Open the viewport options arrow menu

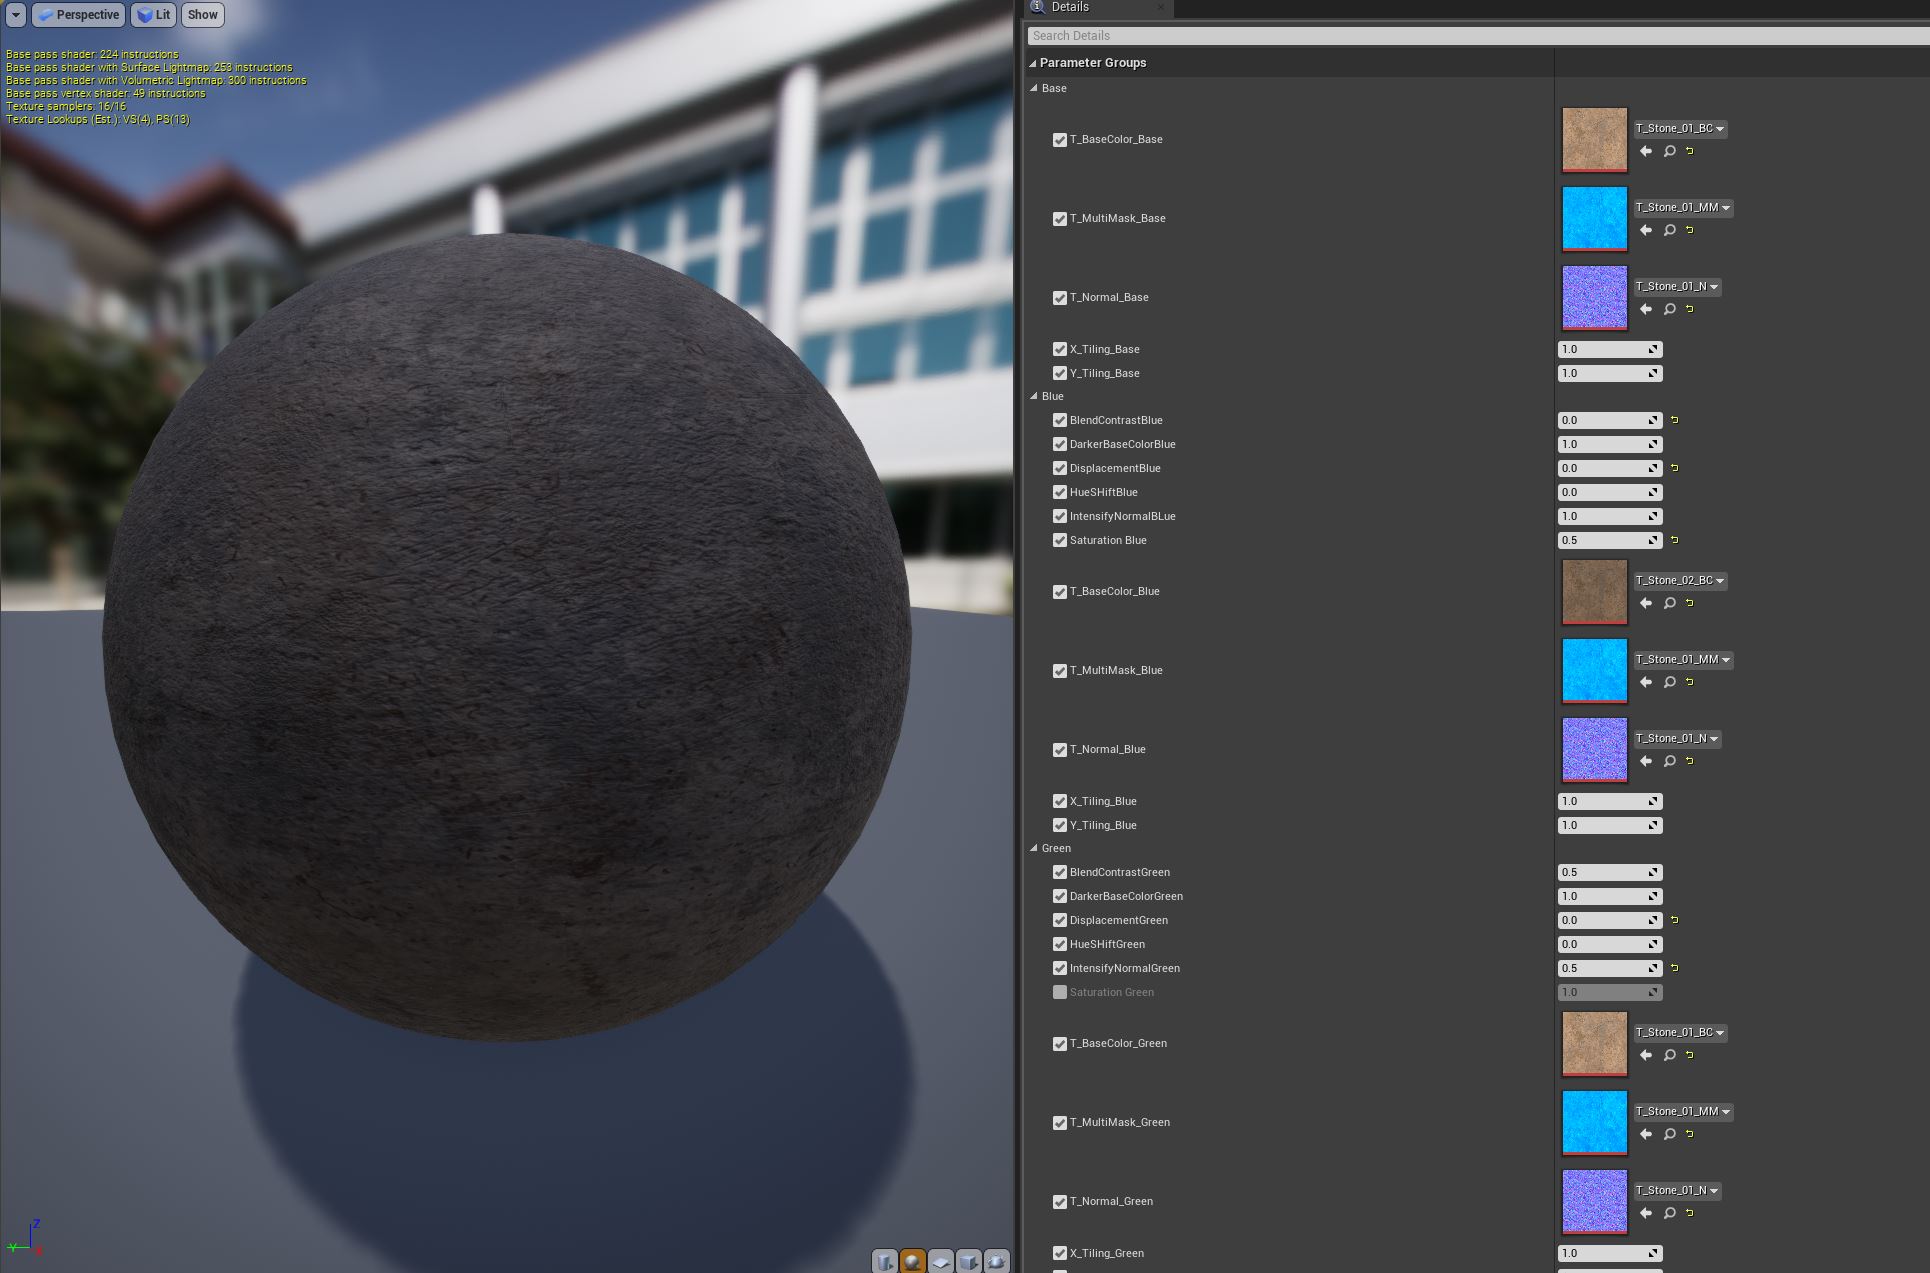coord(16,15)
